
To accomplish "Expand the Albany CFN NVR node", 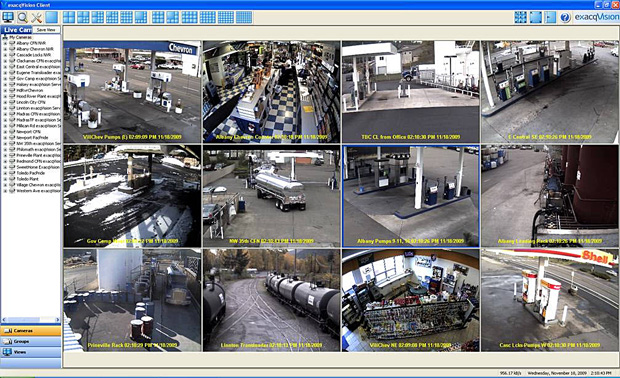I will pos(5,43).
